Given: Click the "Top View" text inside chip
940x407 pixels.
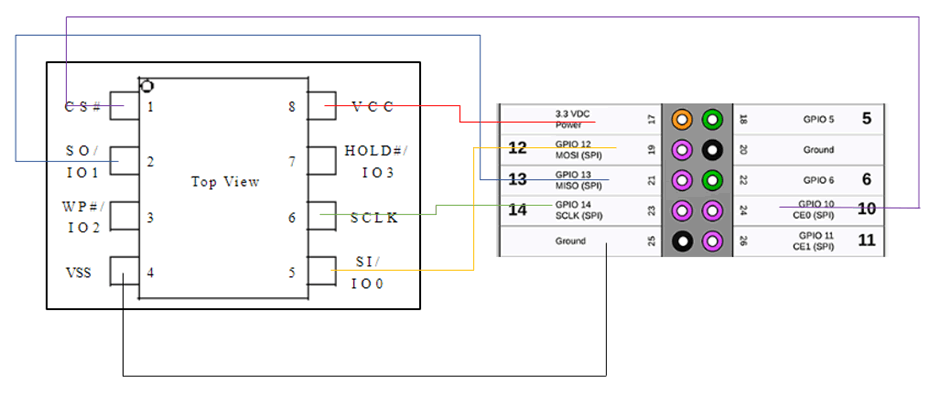Looking at the screenshot, I should pyautogui.click(x=225, y=182).
